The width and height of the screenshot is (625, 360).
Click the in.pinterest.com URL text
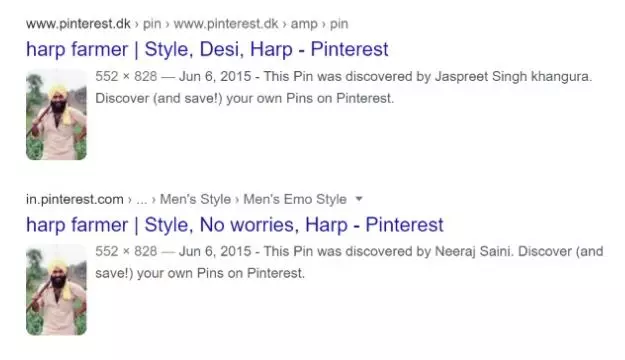(x=75, y=199)
